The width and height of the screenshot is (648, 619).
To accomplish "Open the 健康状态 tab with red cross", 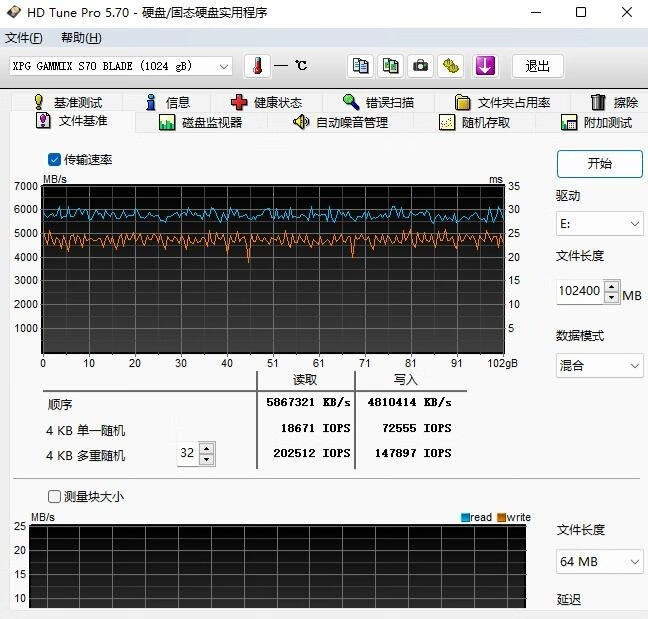I will coord(265,102).
